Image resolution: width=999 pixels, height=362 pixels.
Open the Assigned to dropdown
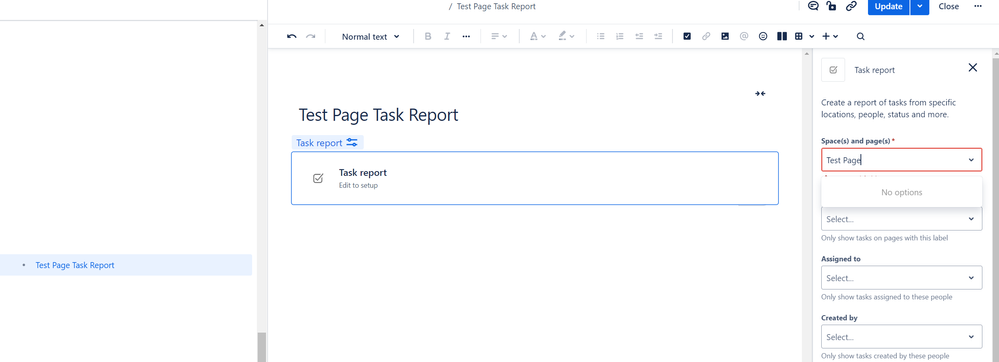point(901,278)
